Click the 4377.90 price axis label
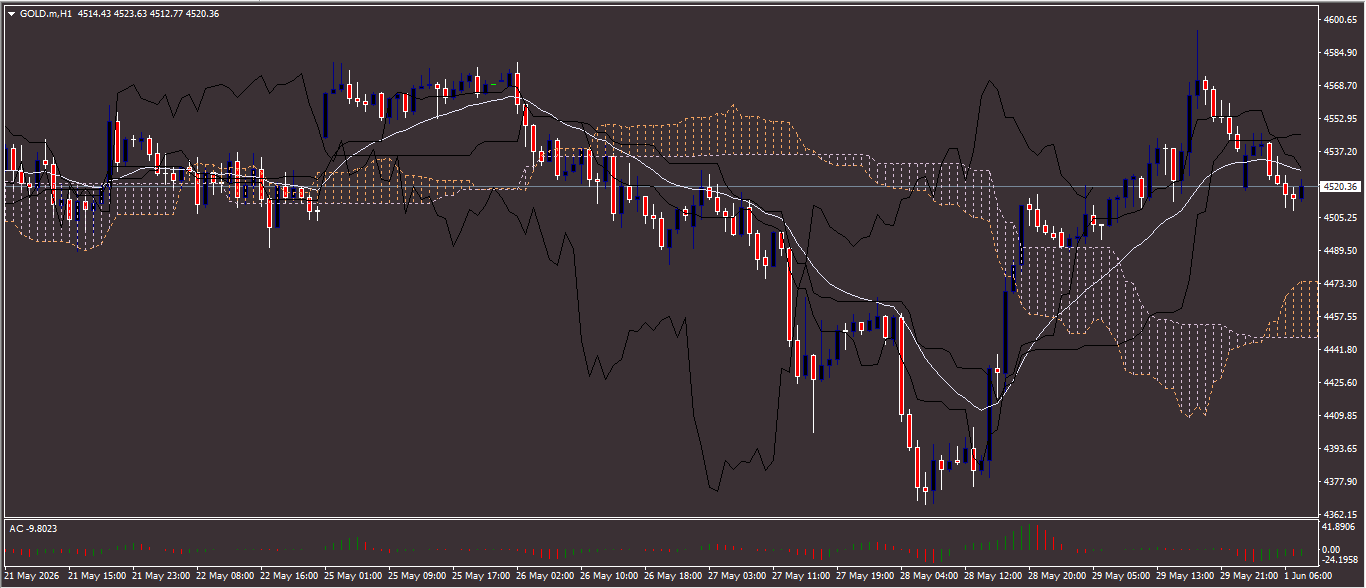Screen dimensions: 1366x588 pos(1339,482)
